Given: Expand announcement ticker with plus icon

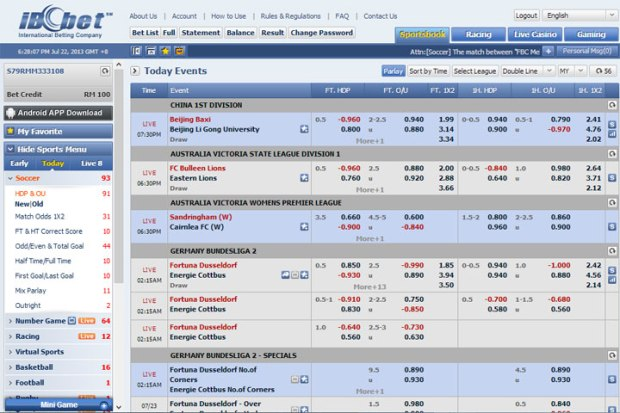Looking at the screenshot, I should point(548,51).
